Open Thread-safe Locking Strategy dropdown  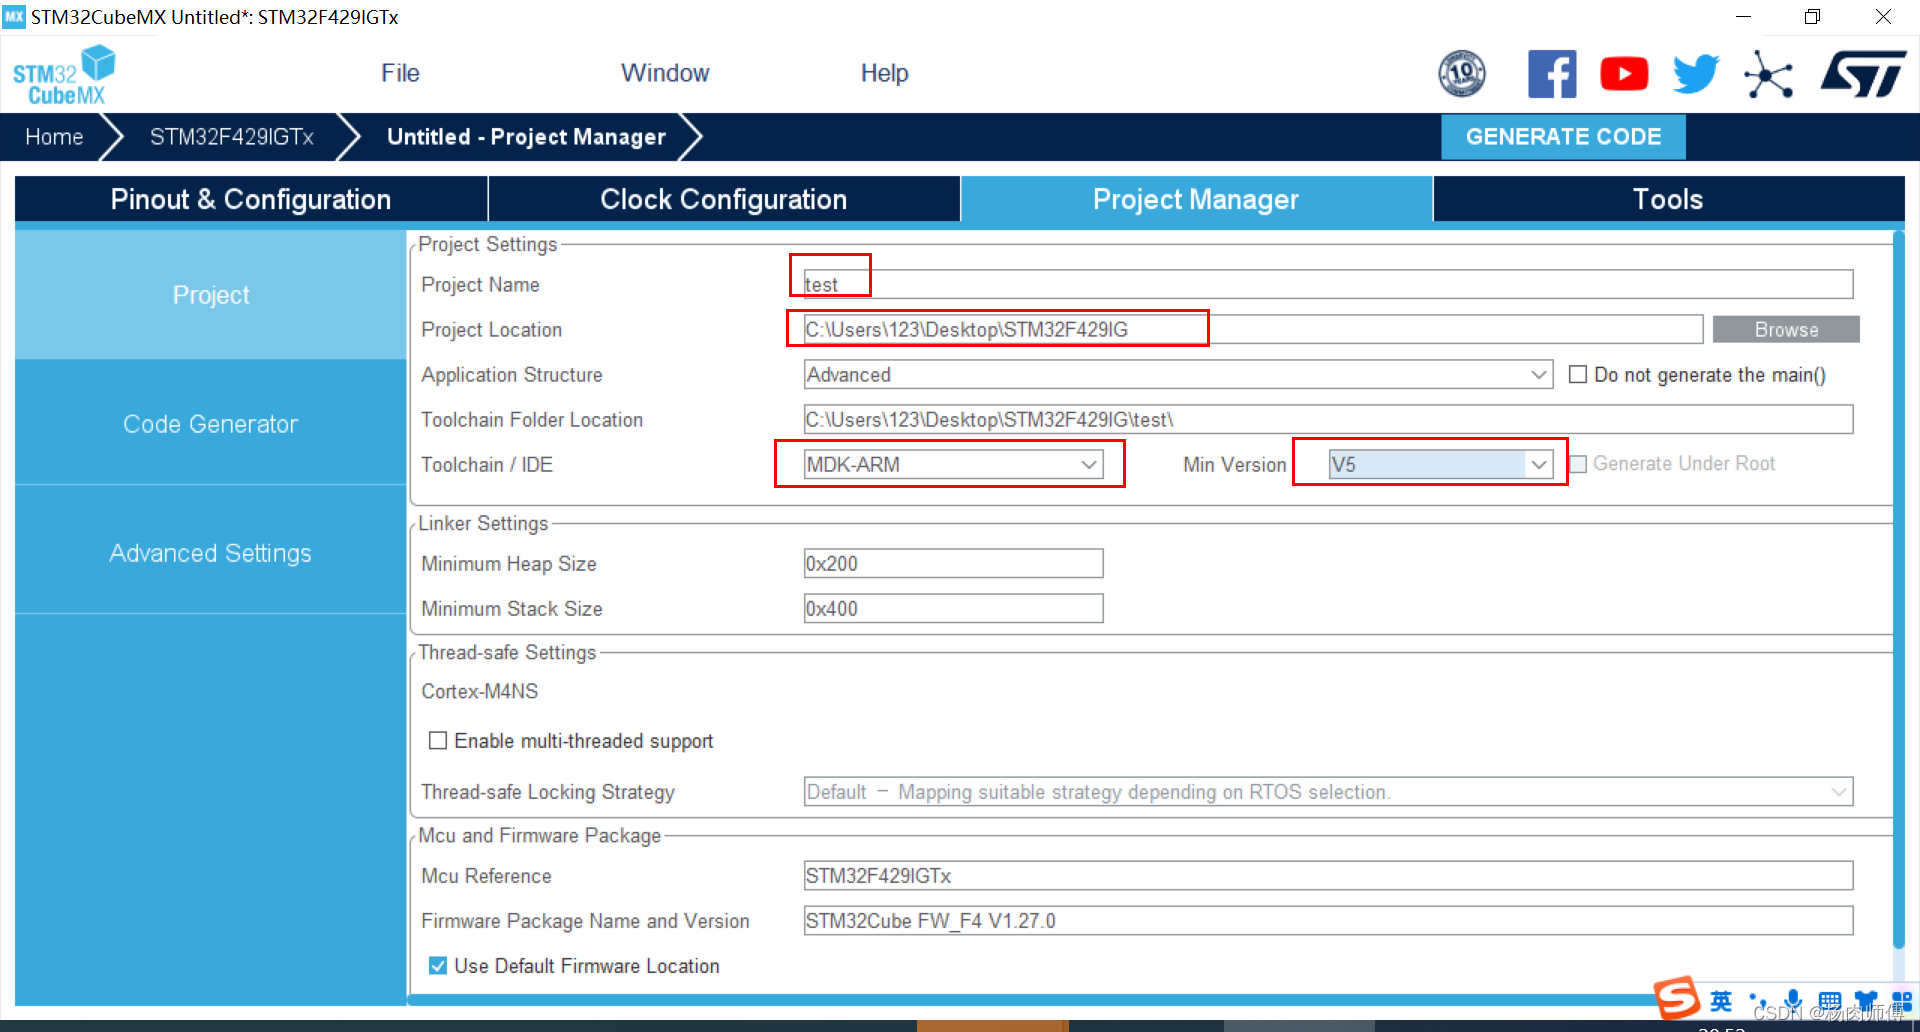point(1328,792)
